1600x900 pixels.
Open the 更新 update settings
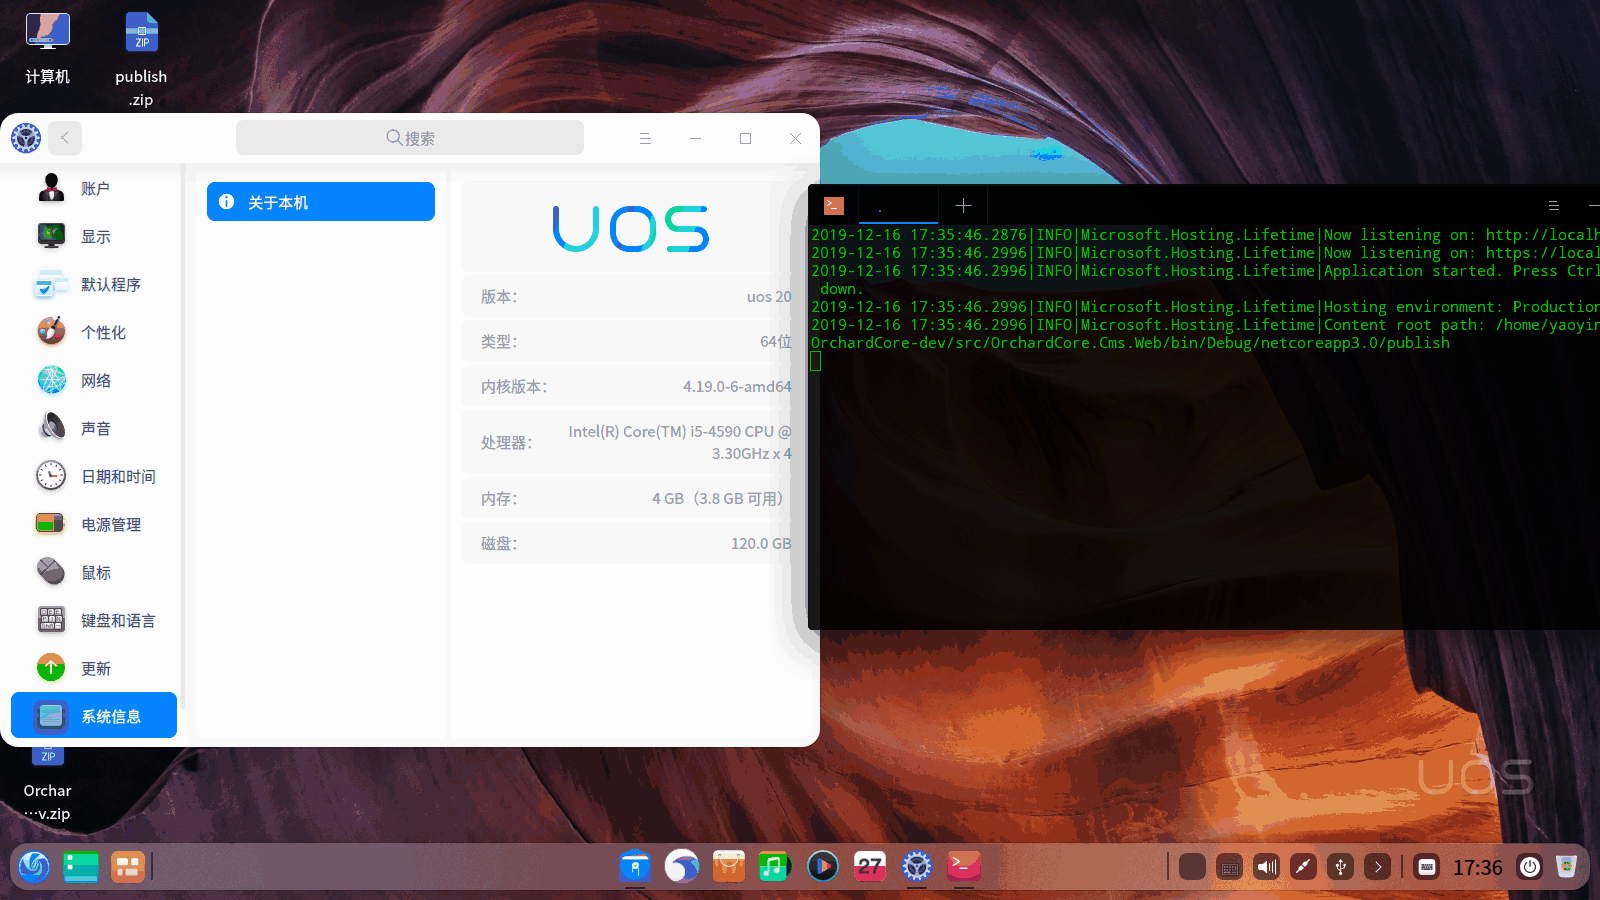pos(94,668)
